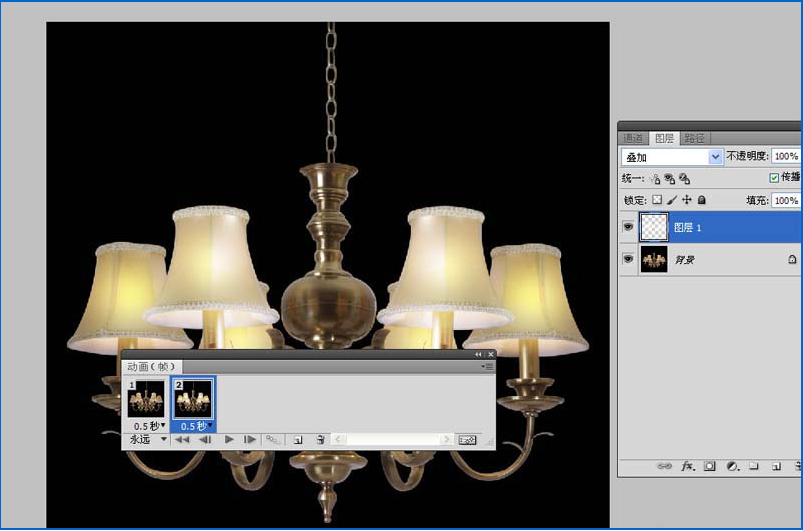The height and width of the screenshot is (531, 803).
Task: Click 图层 1 transparent layer thumbnail
Action: 654,227
